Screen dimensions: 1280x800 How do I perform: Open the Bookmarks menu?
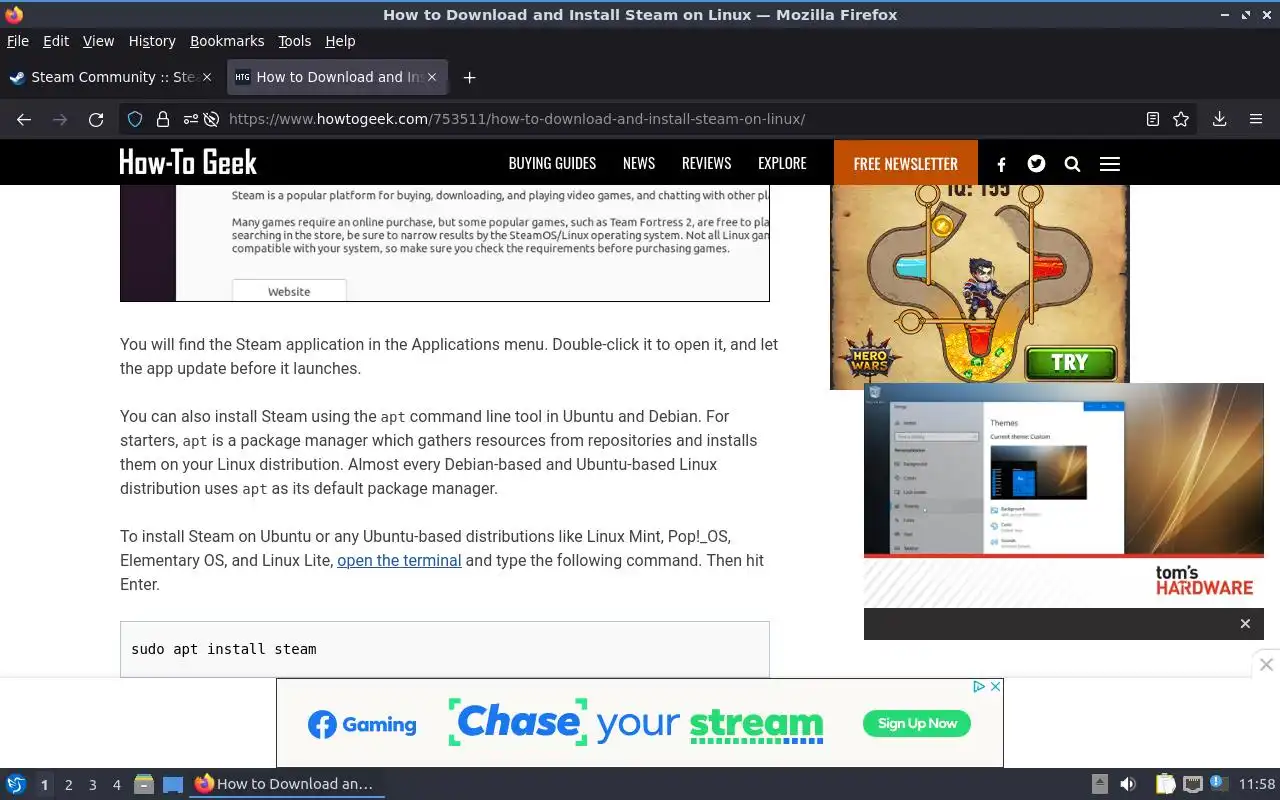point(227,41)
